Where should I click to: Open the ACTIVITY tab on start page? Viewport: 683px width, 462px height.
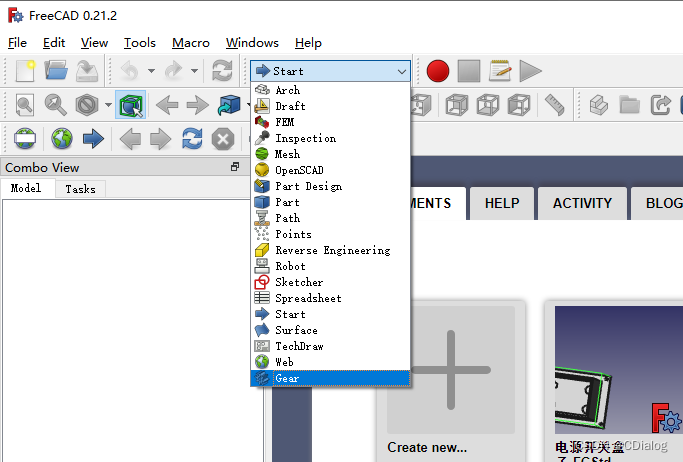pos(582,203)
